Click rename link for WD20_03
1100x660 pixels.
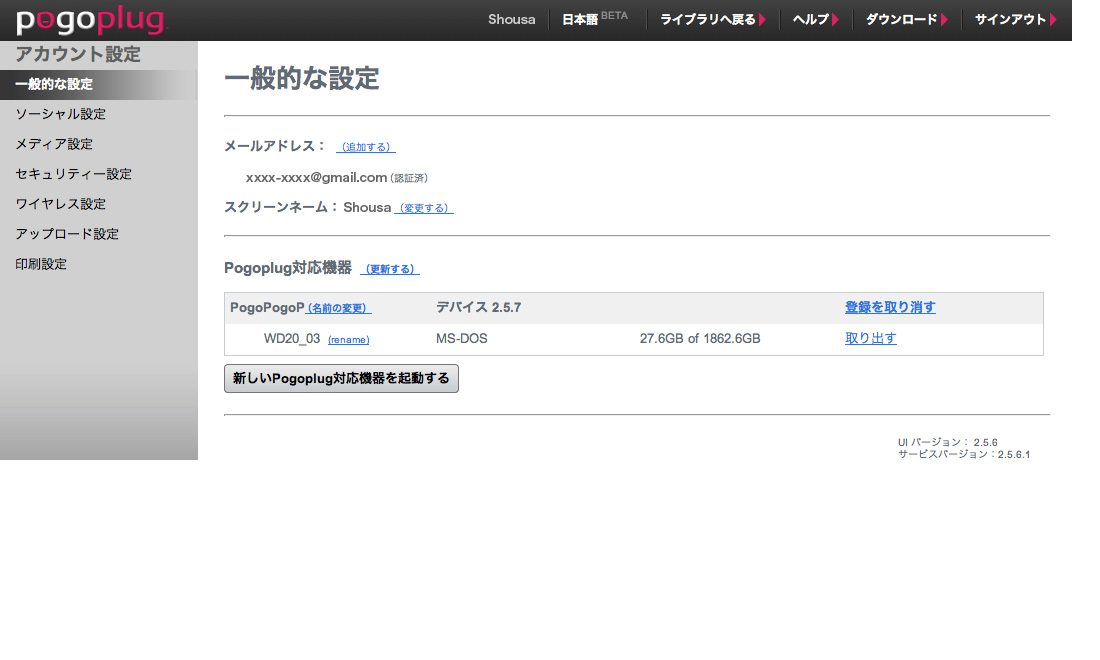tap(349, 339)
